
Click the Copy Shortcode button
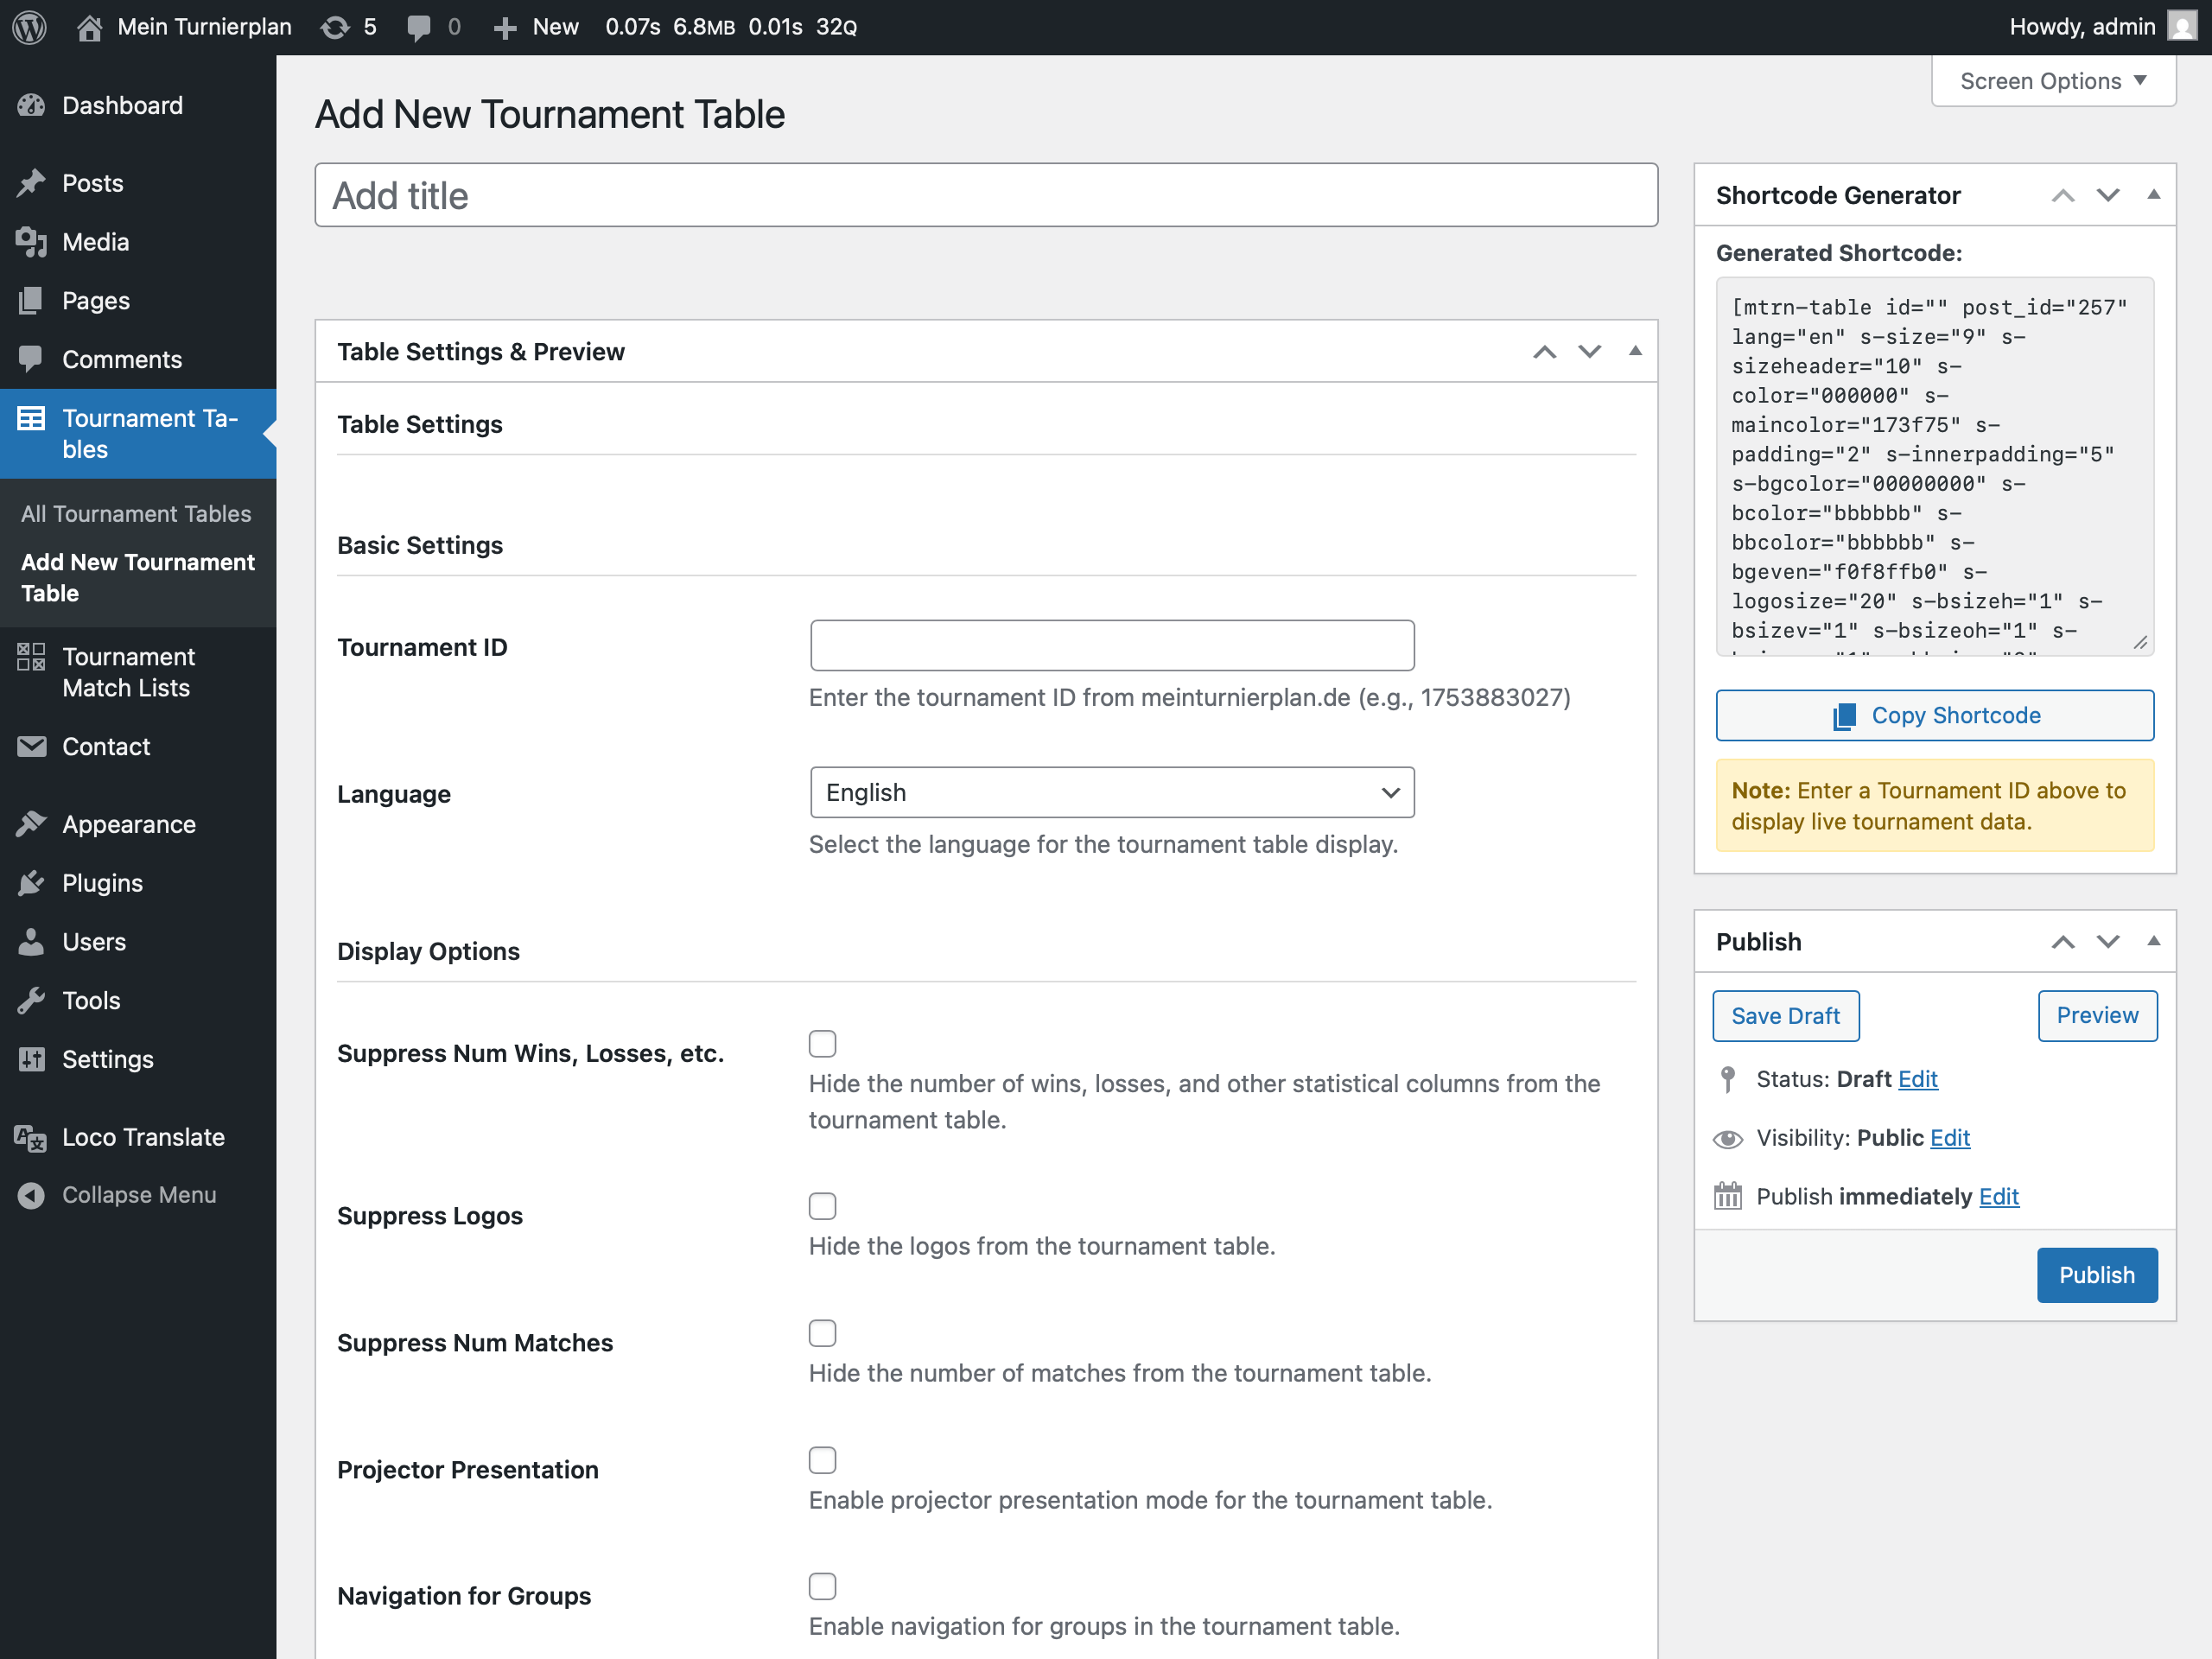[1933, 716]
